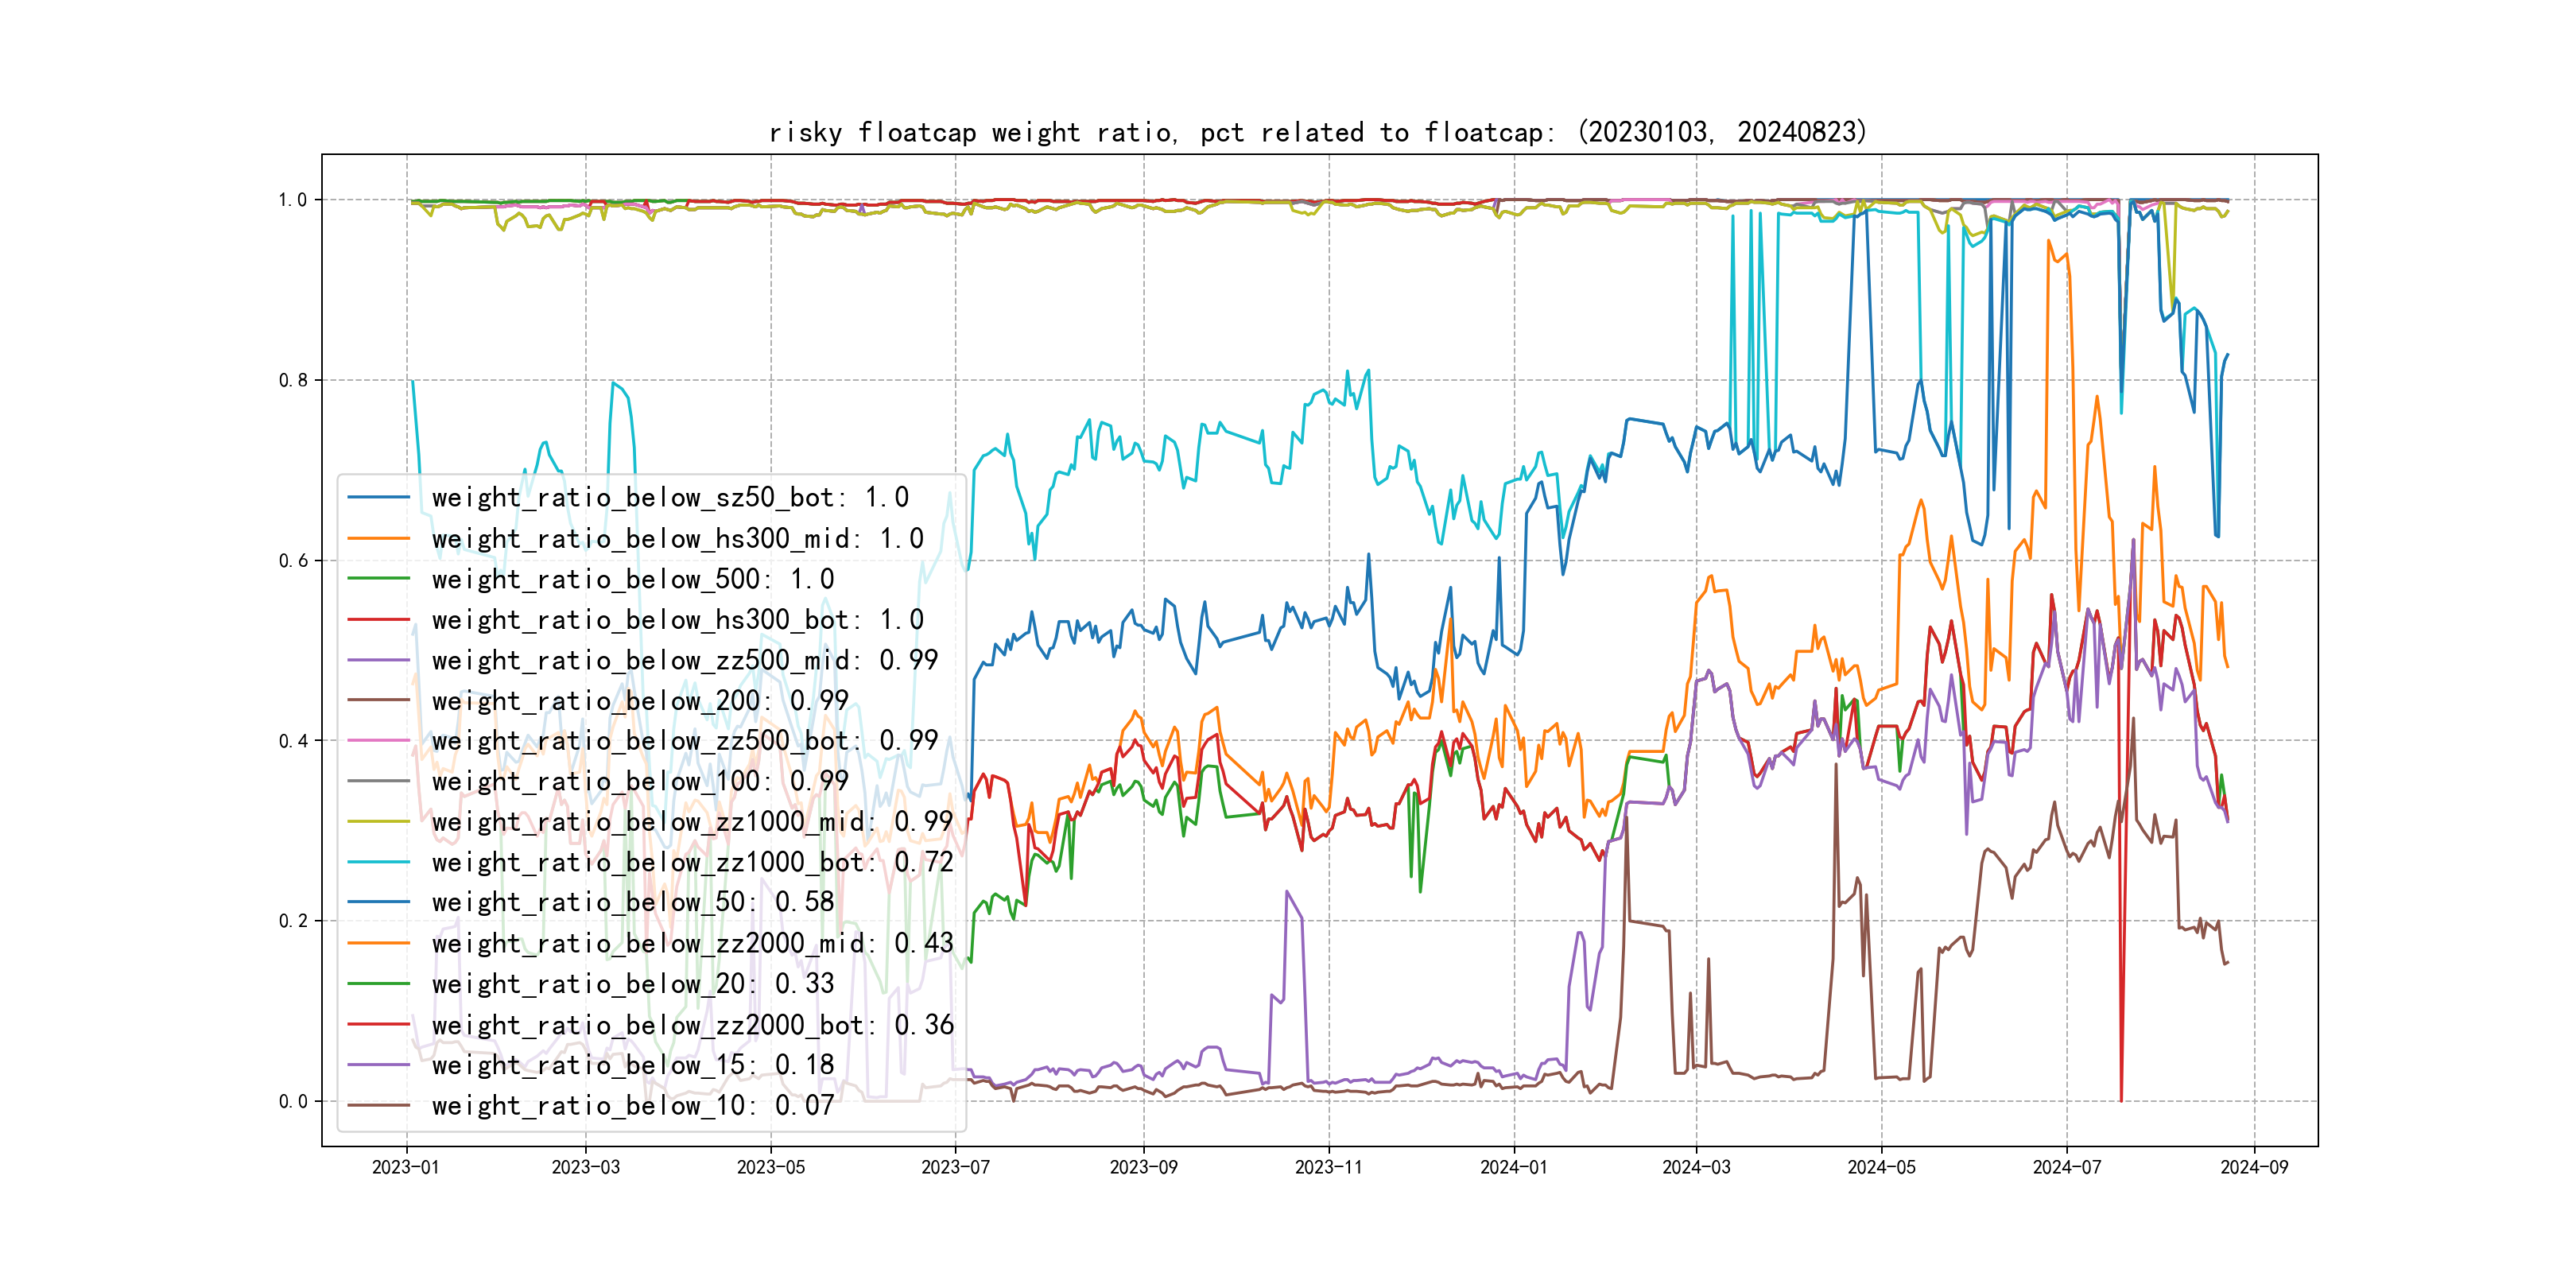This screenshot has height=1288, width=2576.
Task: Click green swatch beside weight_ratio_below_500
Action: (378, 579)
